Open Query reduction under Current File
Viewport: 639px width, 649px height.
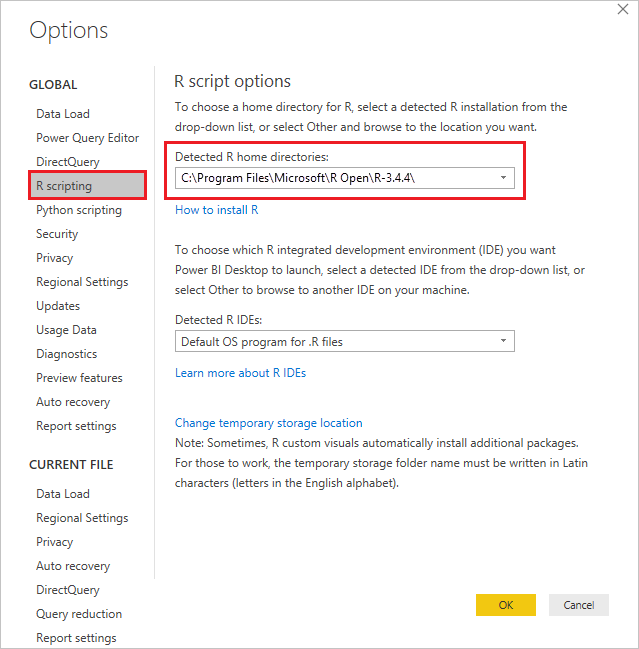point(79,614)
